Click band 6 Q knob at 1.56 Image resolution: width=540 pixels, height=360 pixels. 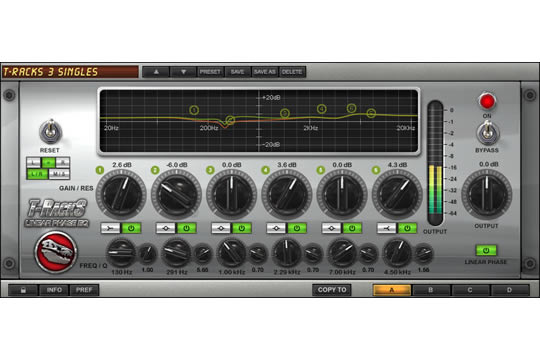coord(424,254)
